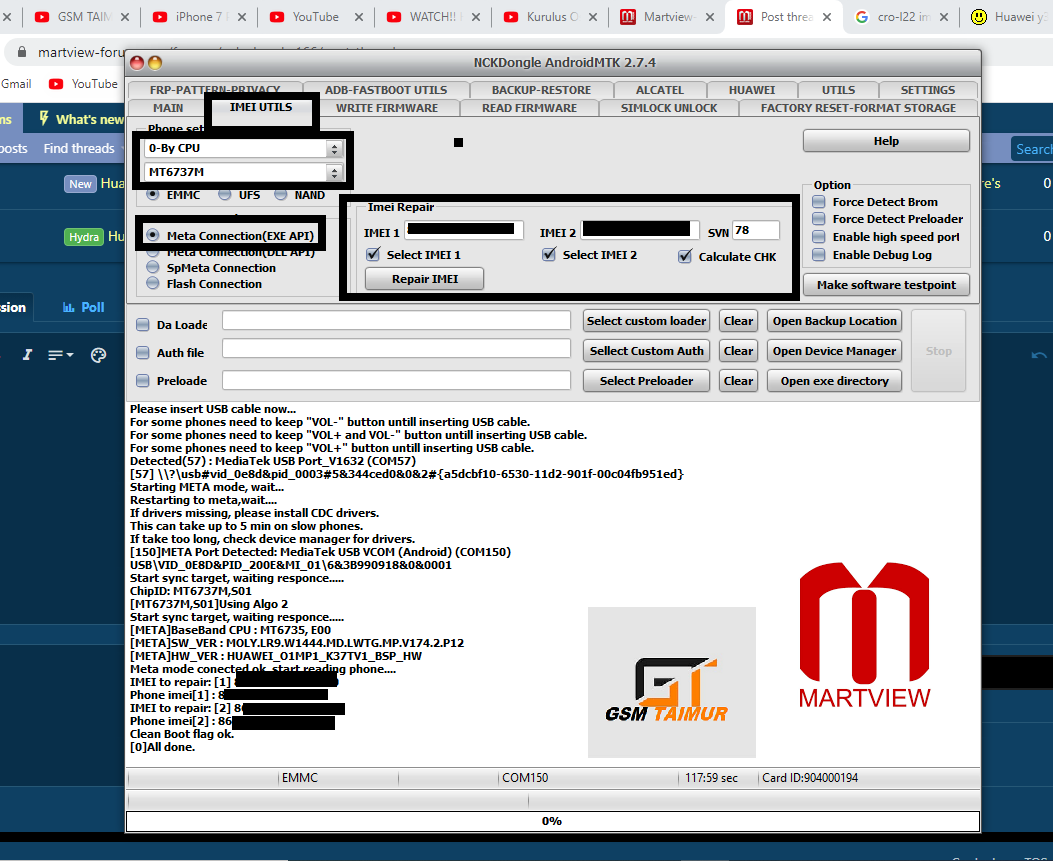Open the IMEI UTILS tab

[x=261, y=107]
